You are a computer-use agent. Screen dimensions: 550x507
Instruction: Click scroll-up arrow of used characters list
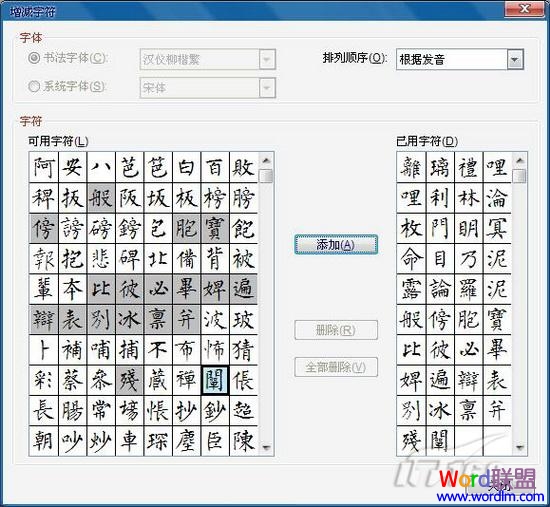520,161
